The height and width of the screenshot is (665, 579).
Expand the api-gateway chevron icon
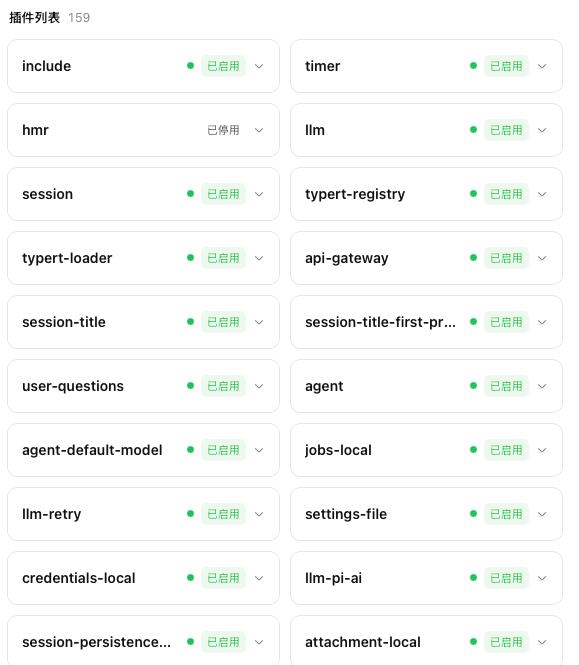click(x=542, y=258)
